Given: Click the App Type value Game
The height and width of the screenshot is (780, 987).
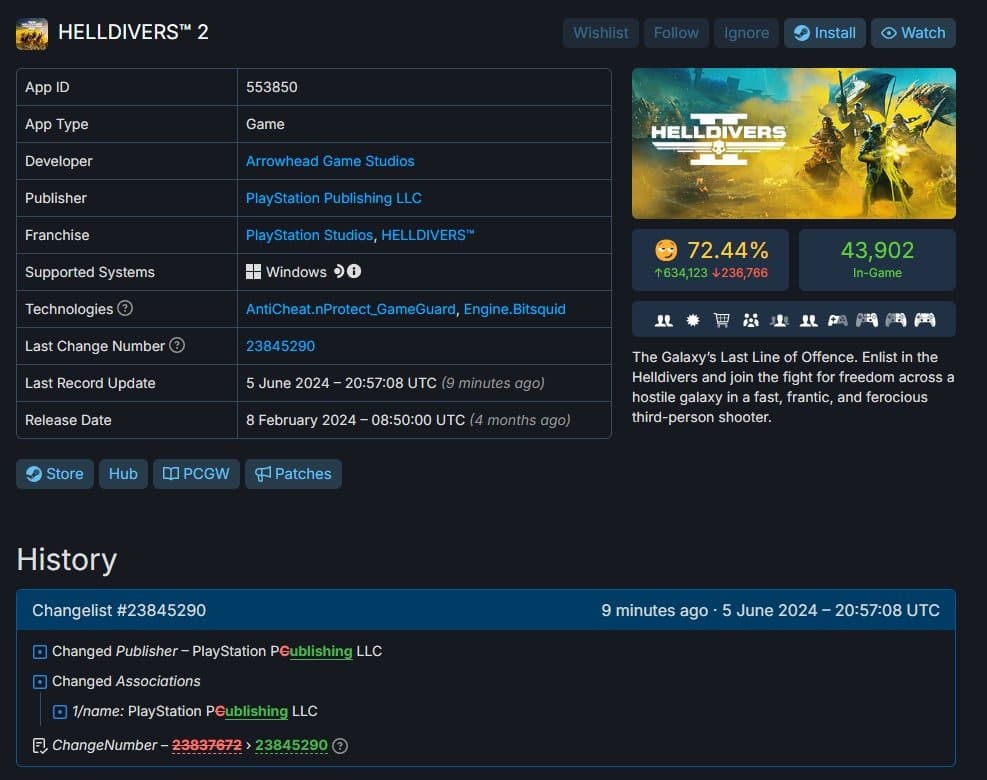Looking at the screenshot, I should pos(265,124).
